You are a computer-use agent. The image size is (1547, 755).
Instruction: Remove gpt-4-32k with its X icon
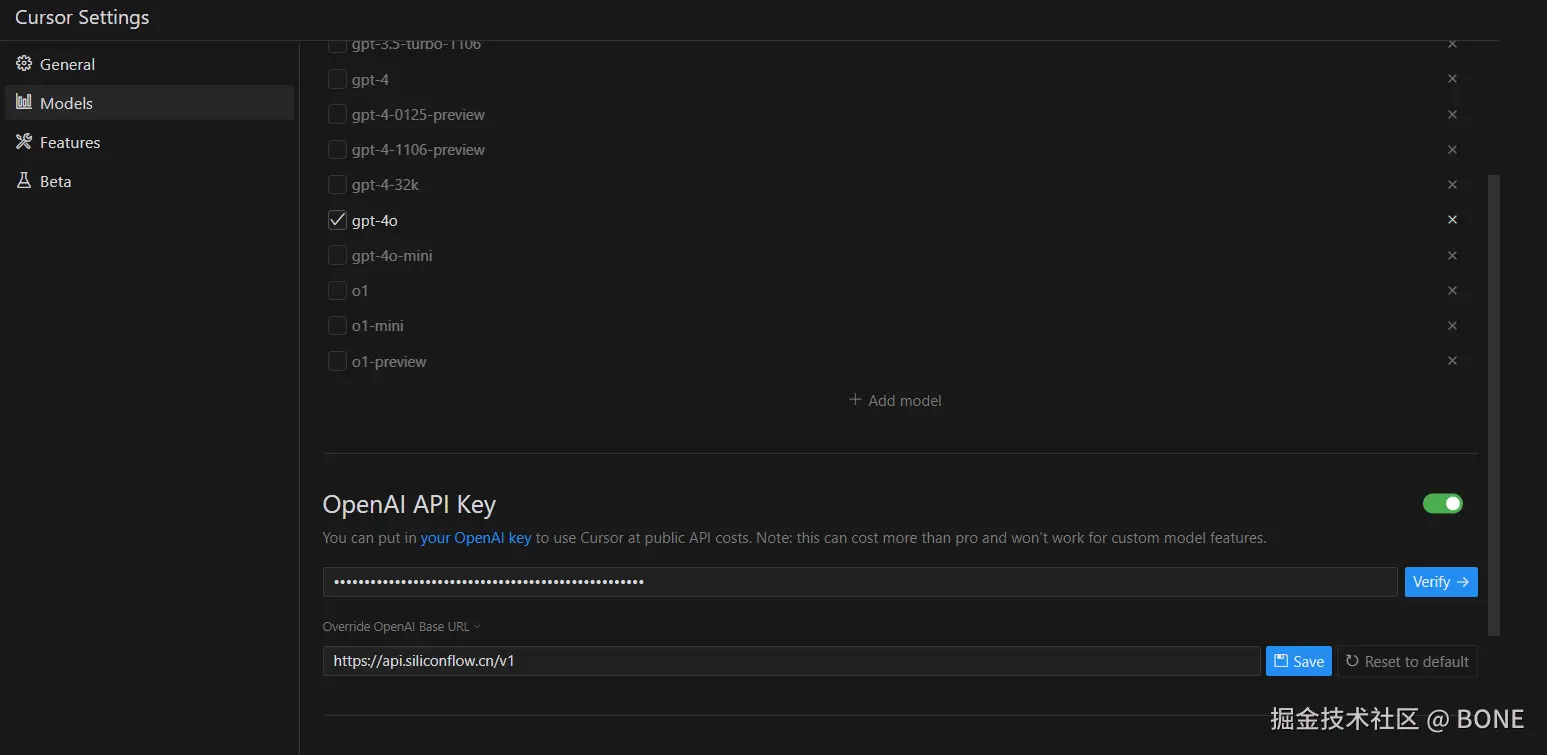click(1452, 184)
